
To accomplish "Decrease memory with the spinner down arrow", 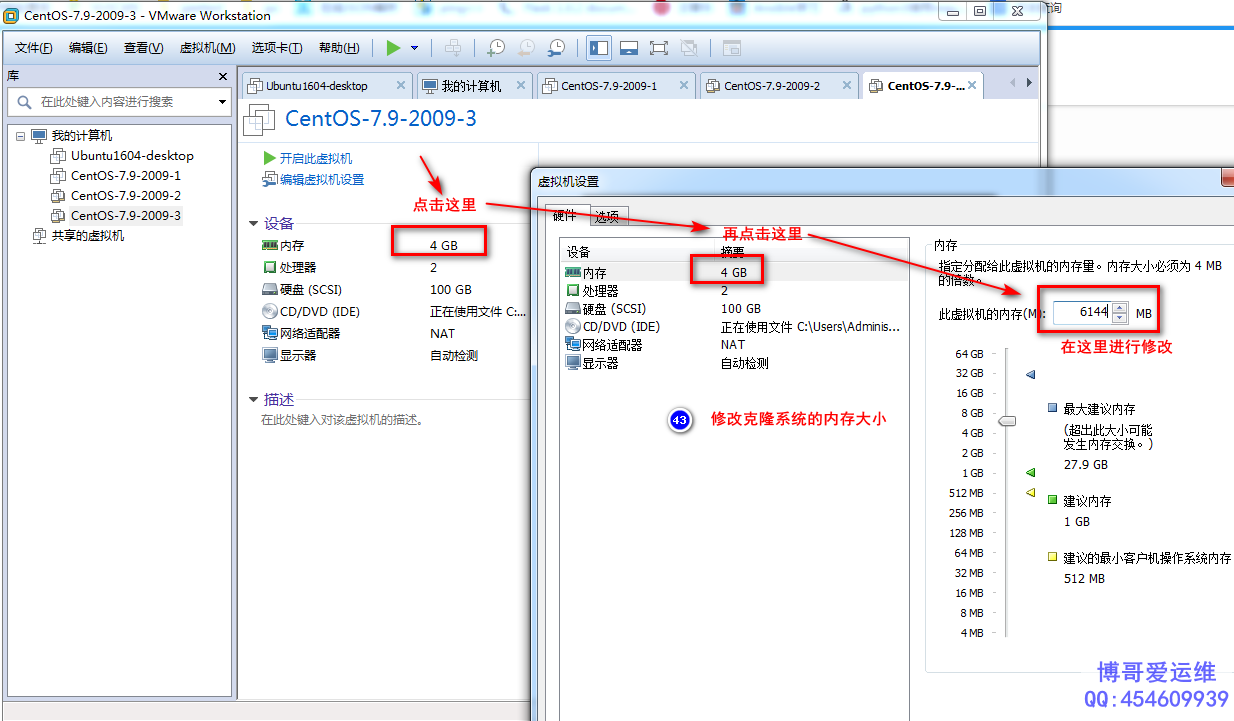I will click(x=1120, y=318).
